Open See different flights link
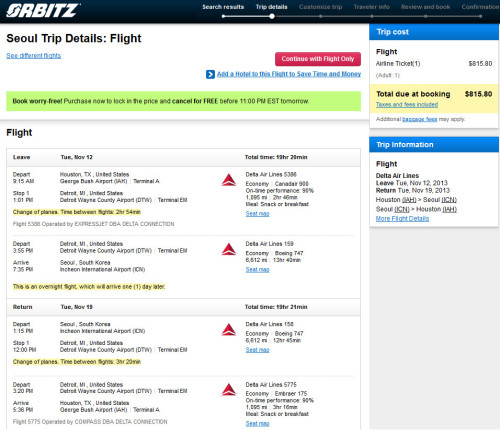 tap(34, 55)
